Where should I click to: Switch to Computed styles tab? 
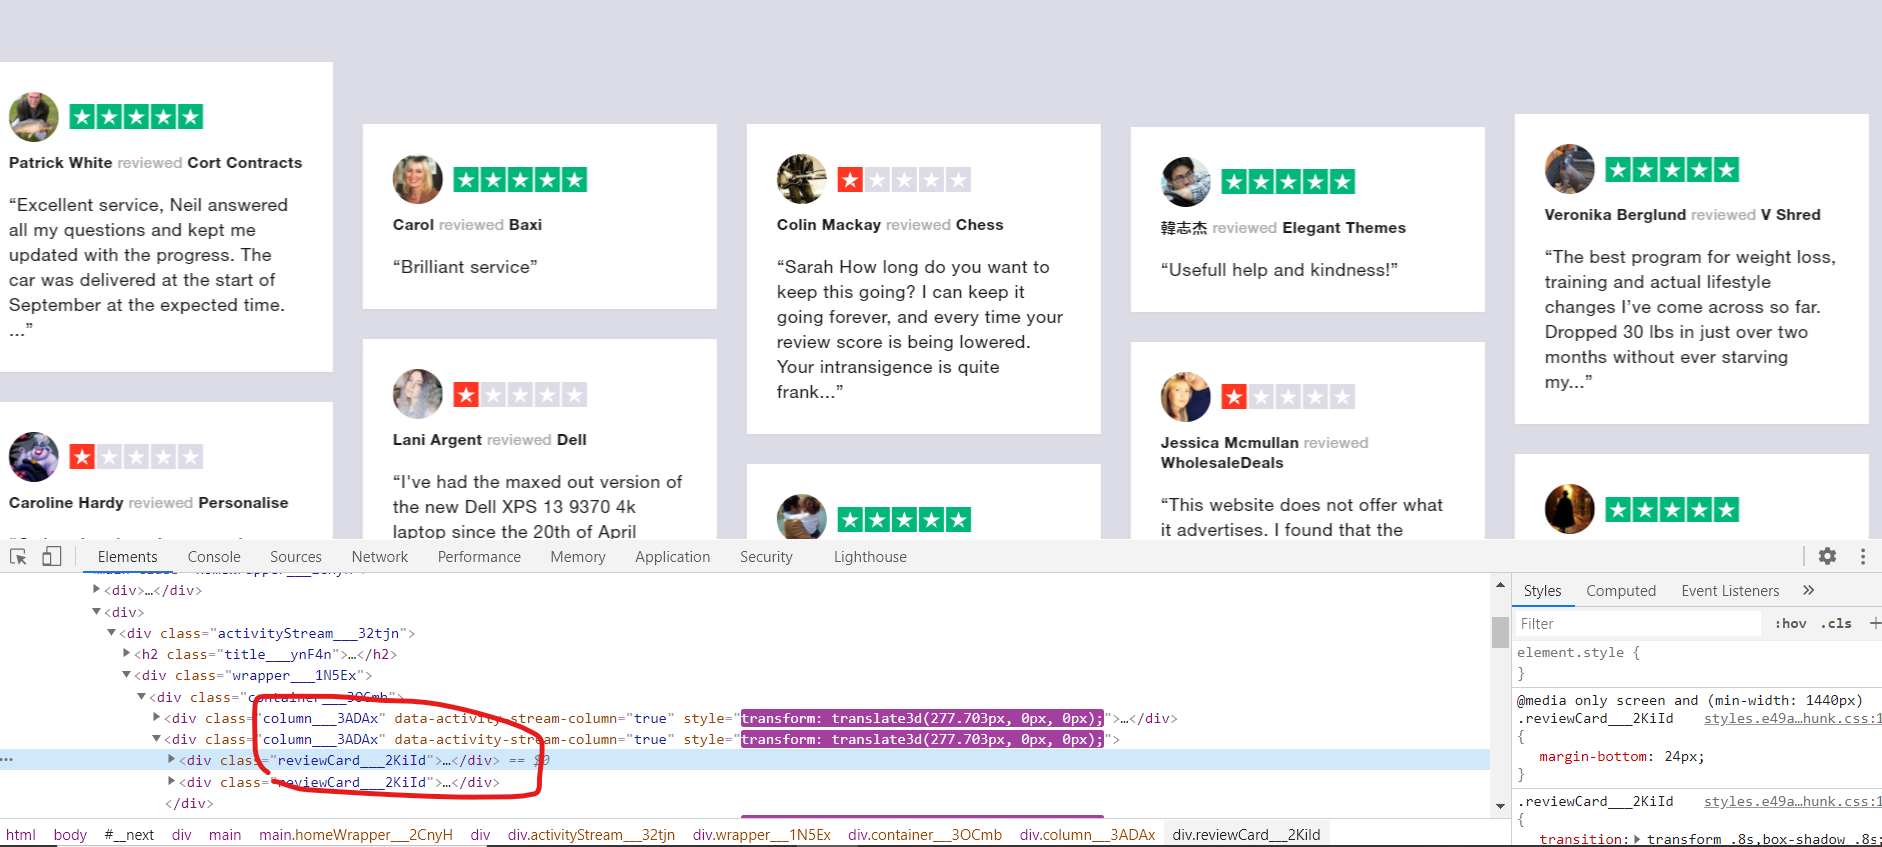click(x=1621, y=591)
